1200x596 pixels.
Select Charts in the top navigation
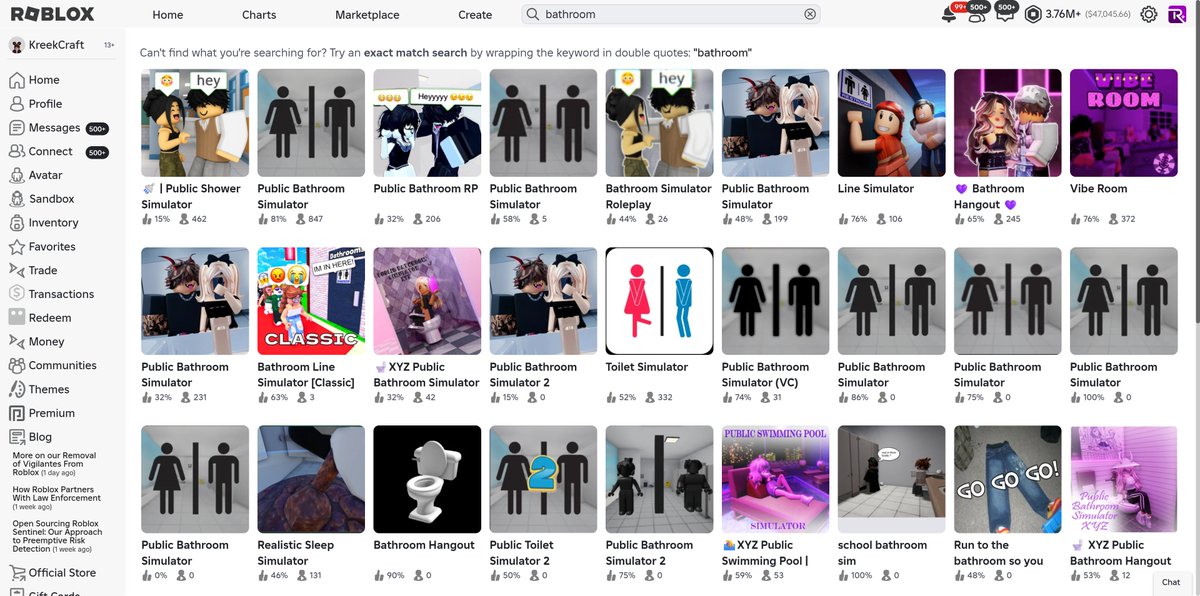click(x=259, y=15)
